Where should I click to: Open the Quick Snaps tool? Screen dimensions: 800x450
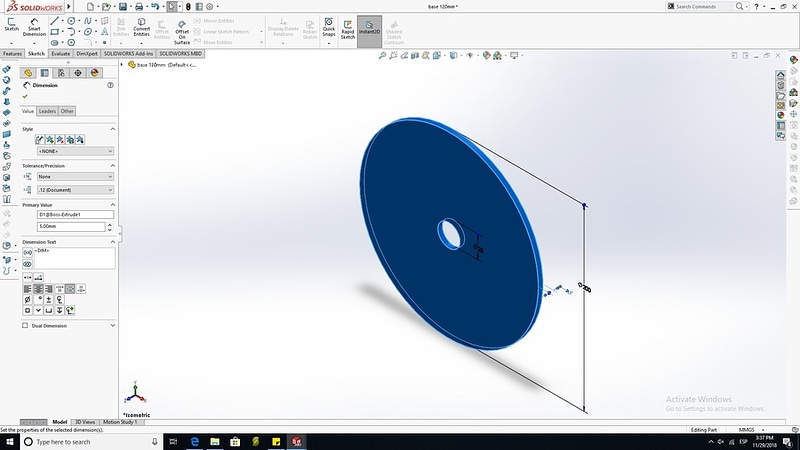pyautogui.click(x=329, y=28)
